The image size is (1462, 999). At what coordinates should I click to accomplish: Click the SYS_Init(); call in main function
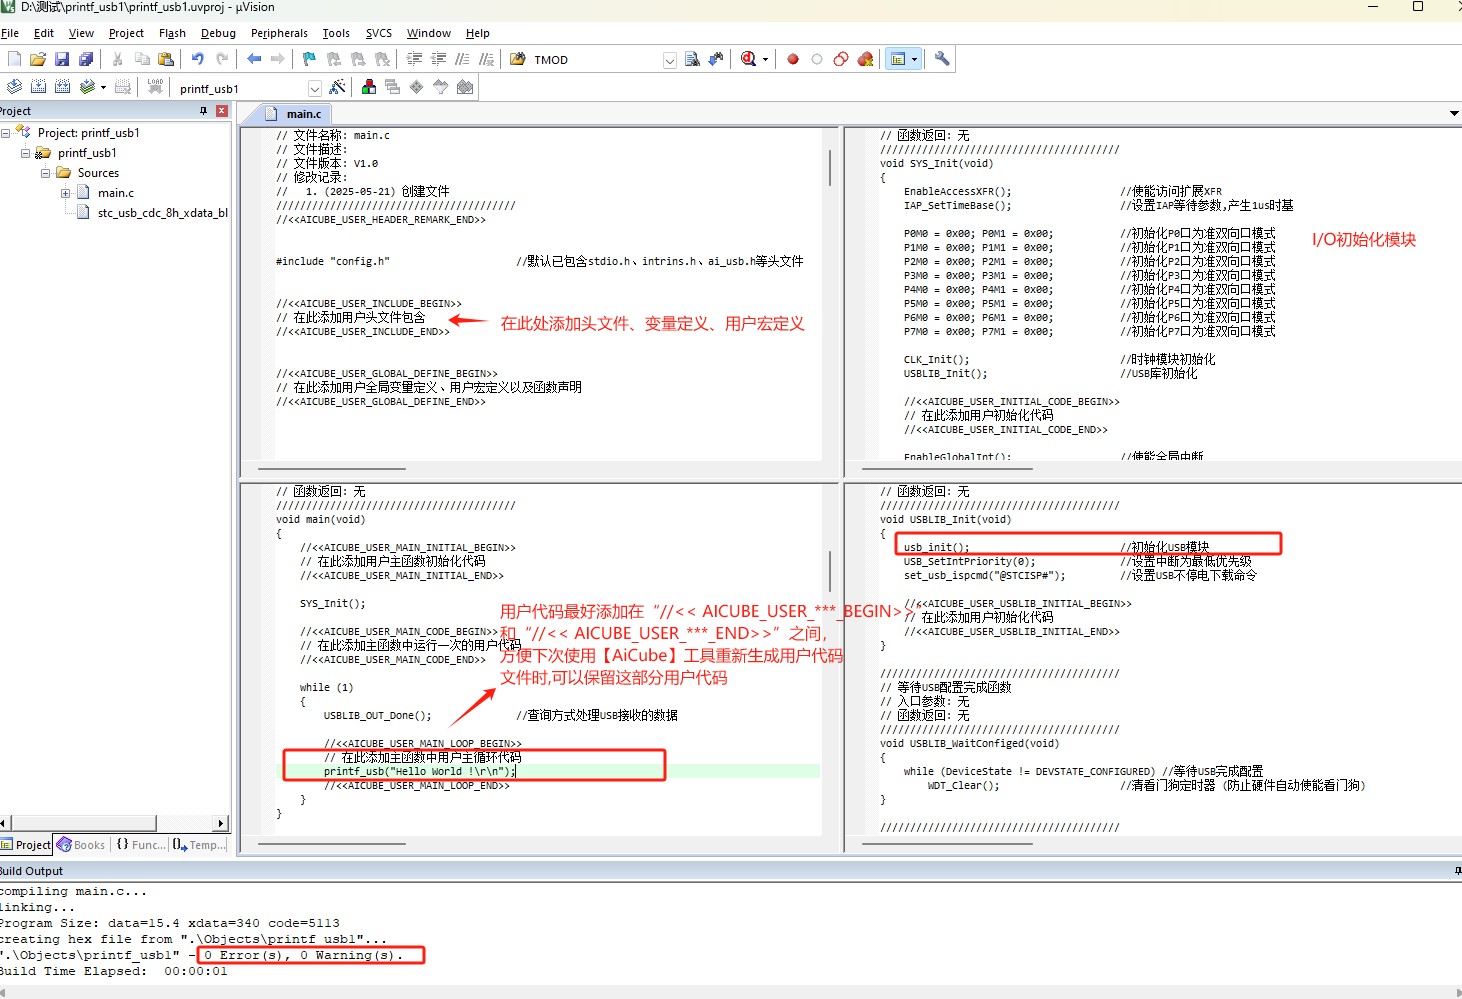(333, 604)
